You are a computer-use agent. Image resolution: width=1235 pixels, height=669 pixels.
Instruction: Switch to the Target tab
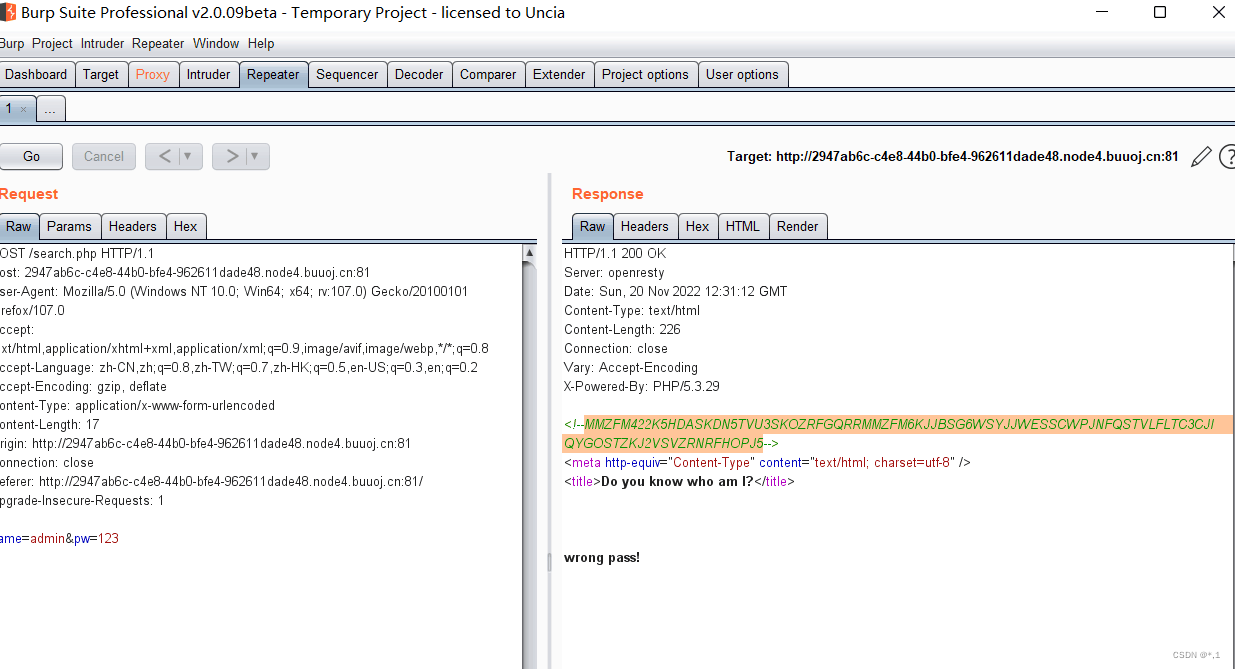click(x=101, y=74)
